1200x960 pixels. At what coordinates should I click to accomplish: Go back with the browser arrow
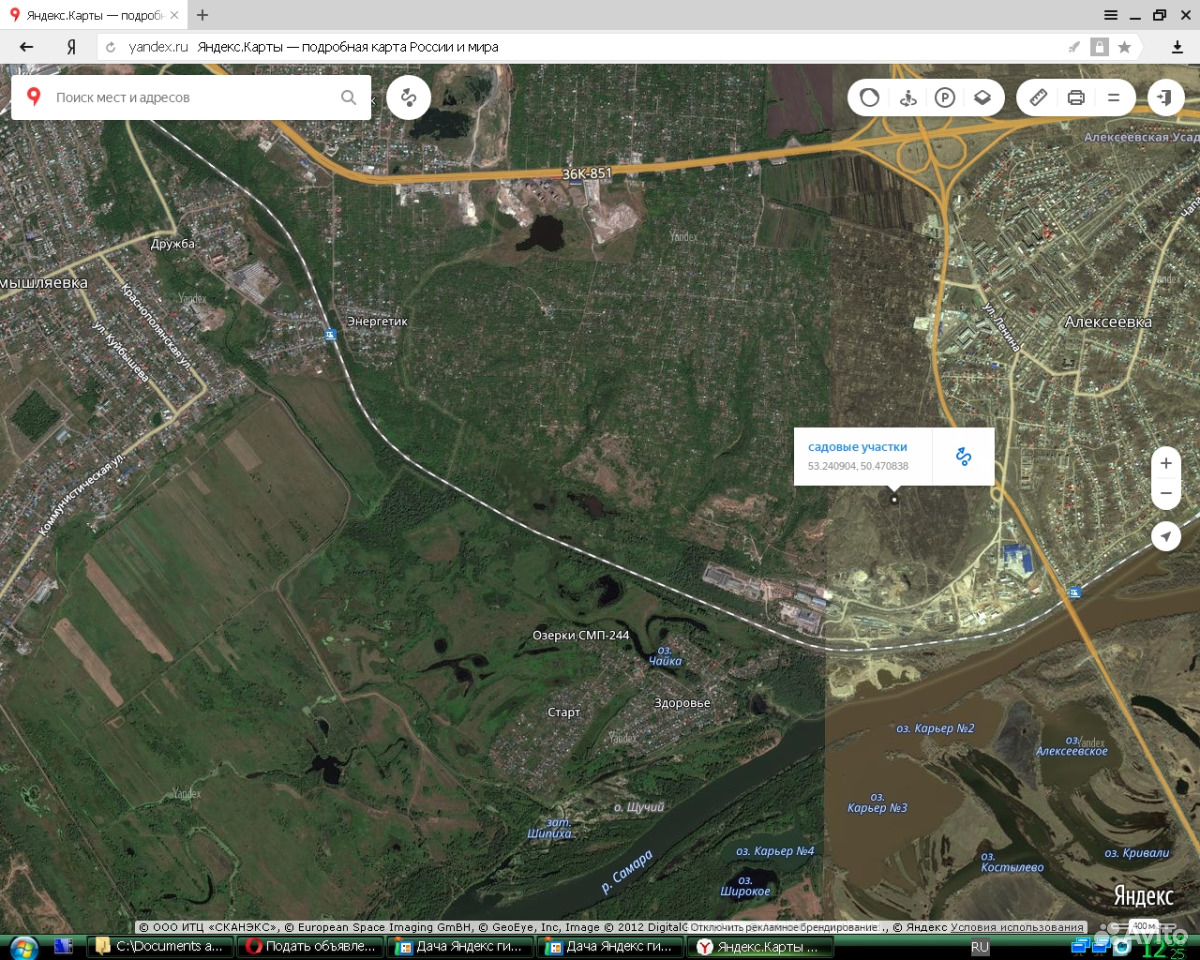point(26,46)
